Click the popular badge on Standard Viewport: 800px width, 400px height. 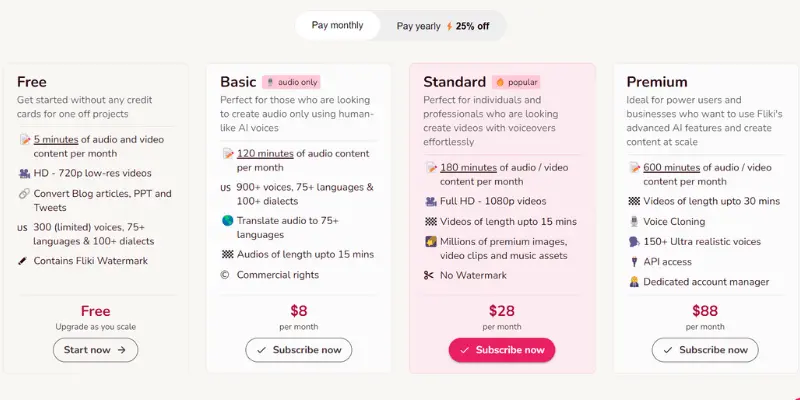pos(516,82)
